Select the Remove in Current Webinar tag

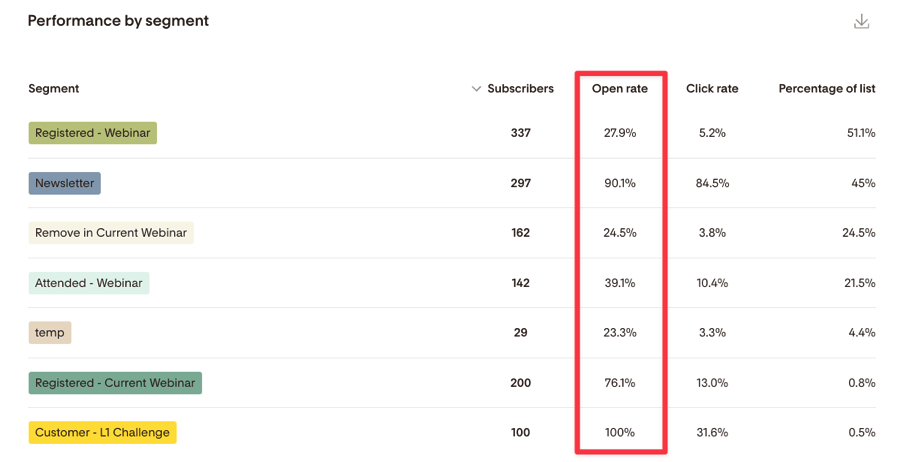coord(111,232)
